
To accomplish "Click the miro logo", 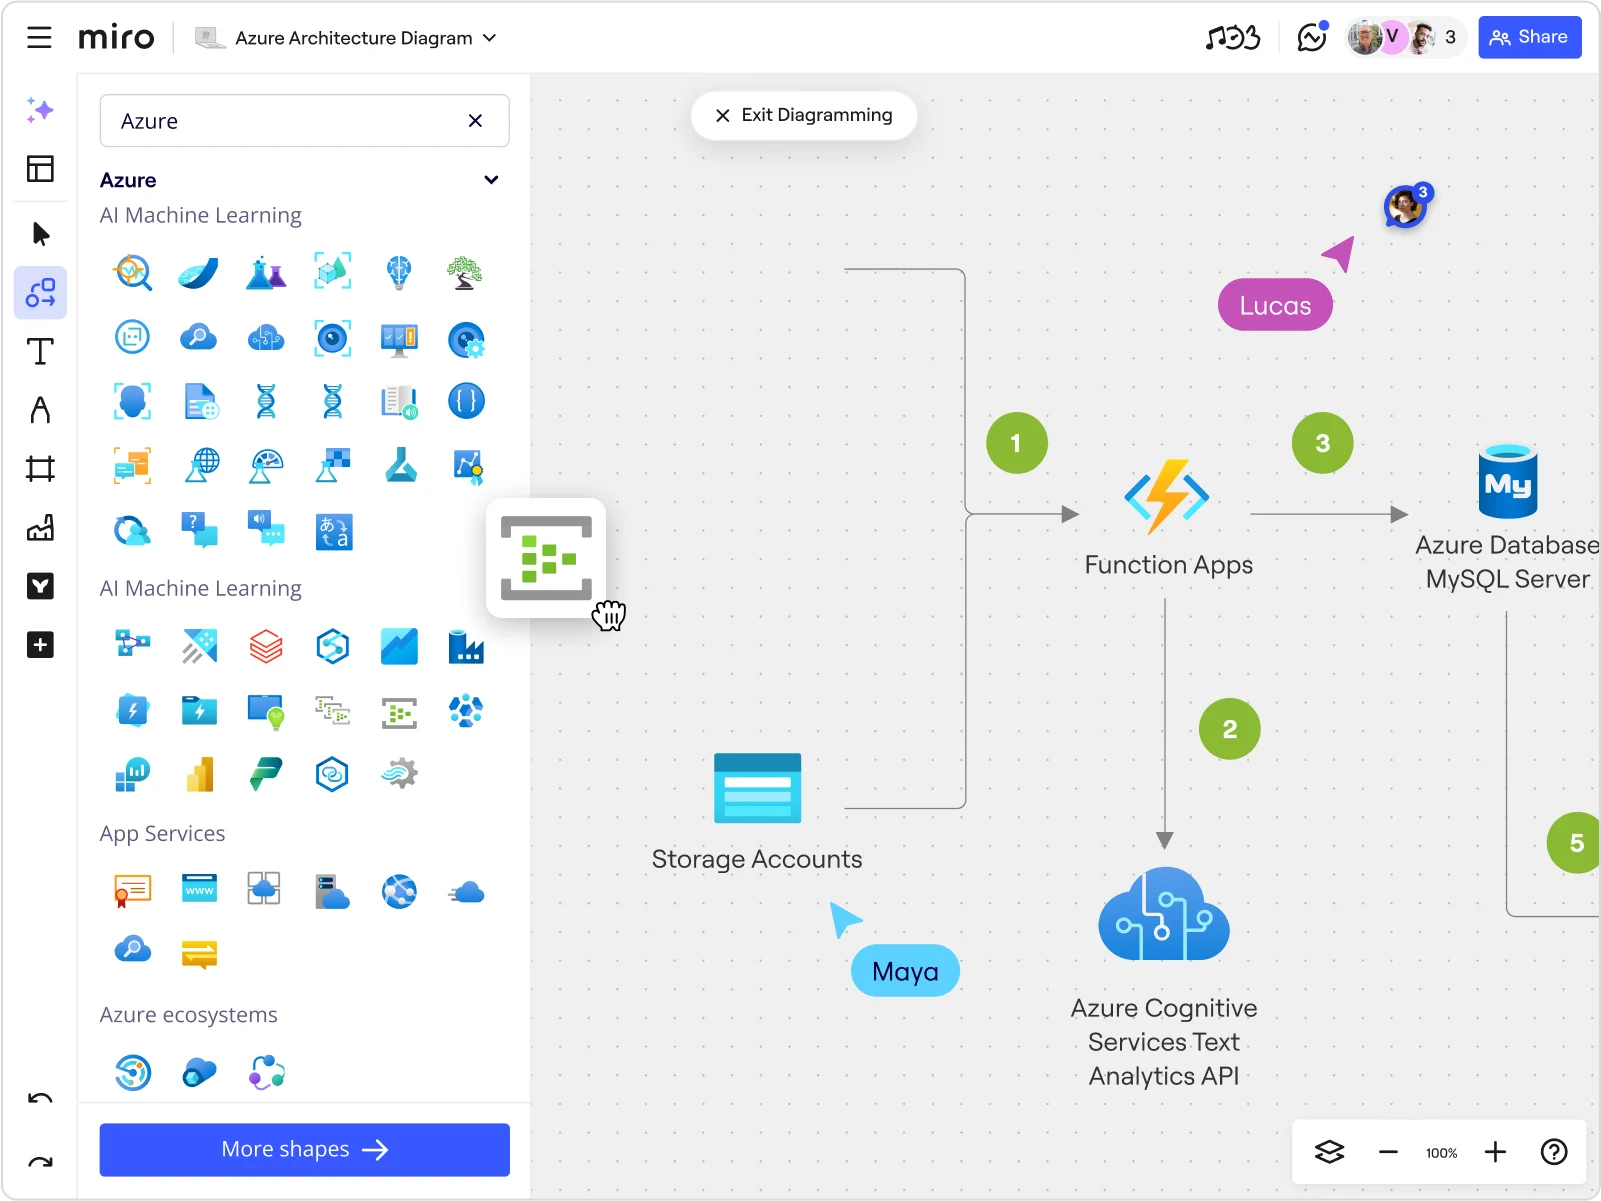I will point(116,38).
